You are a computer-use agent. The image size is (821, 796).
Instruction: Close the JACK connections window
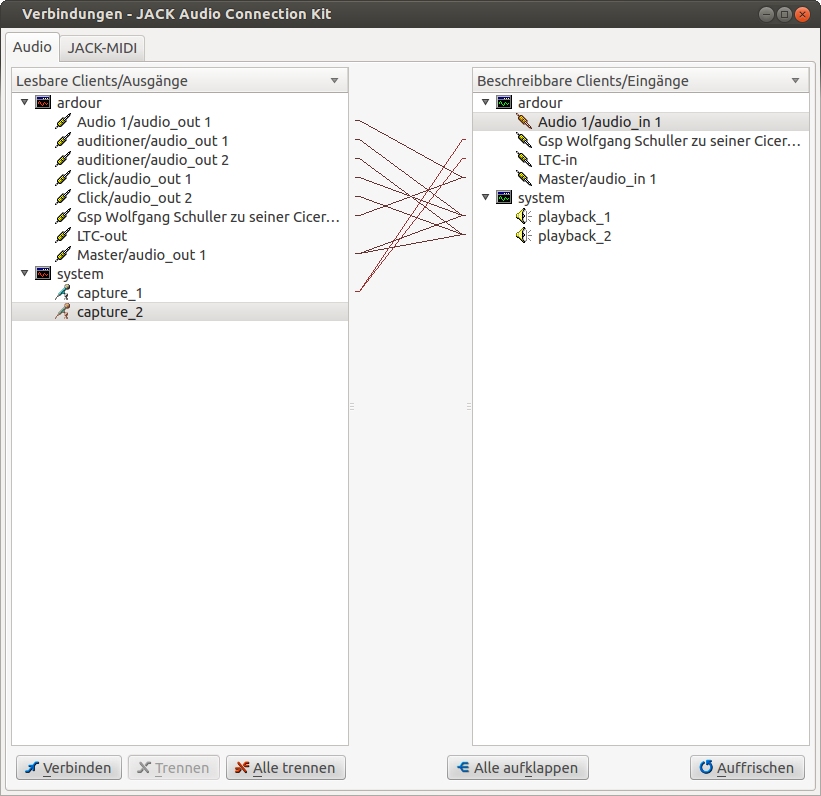pos(802,14)
